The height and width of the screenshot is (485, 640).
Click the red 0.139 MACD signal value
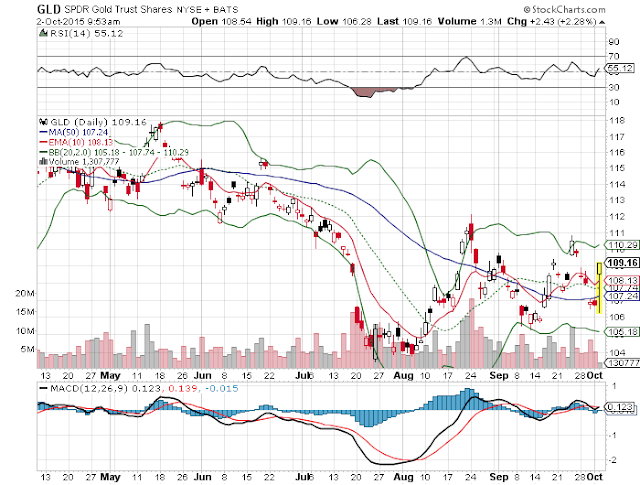click(183, 388)
